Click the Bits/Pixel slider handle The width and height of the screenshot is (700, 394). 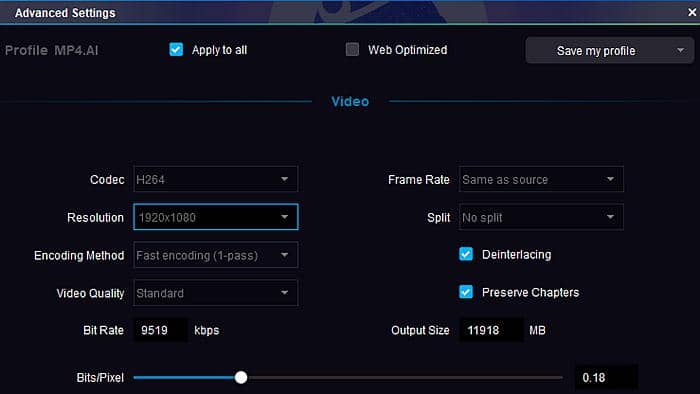click(x=241, y=377)
